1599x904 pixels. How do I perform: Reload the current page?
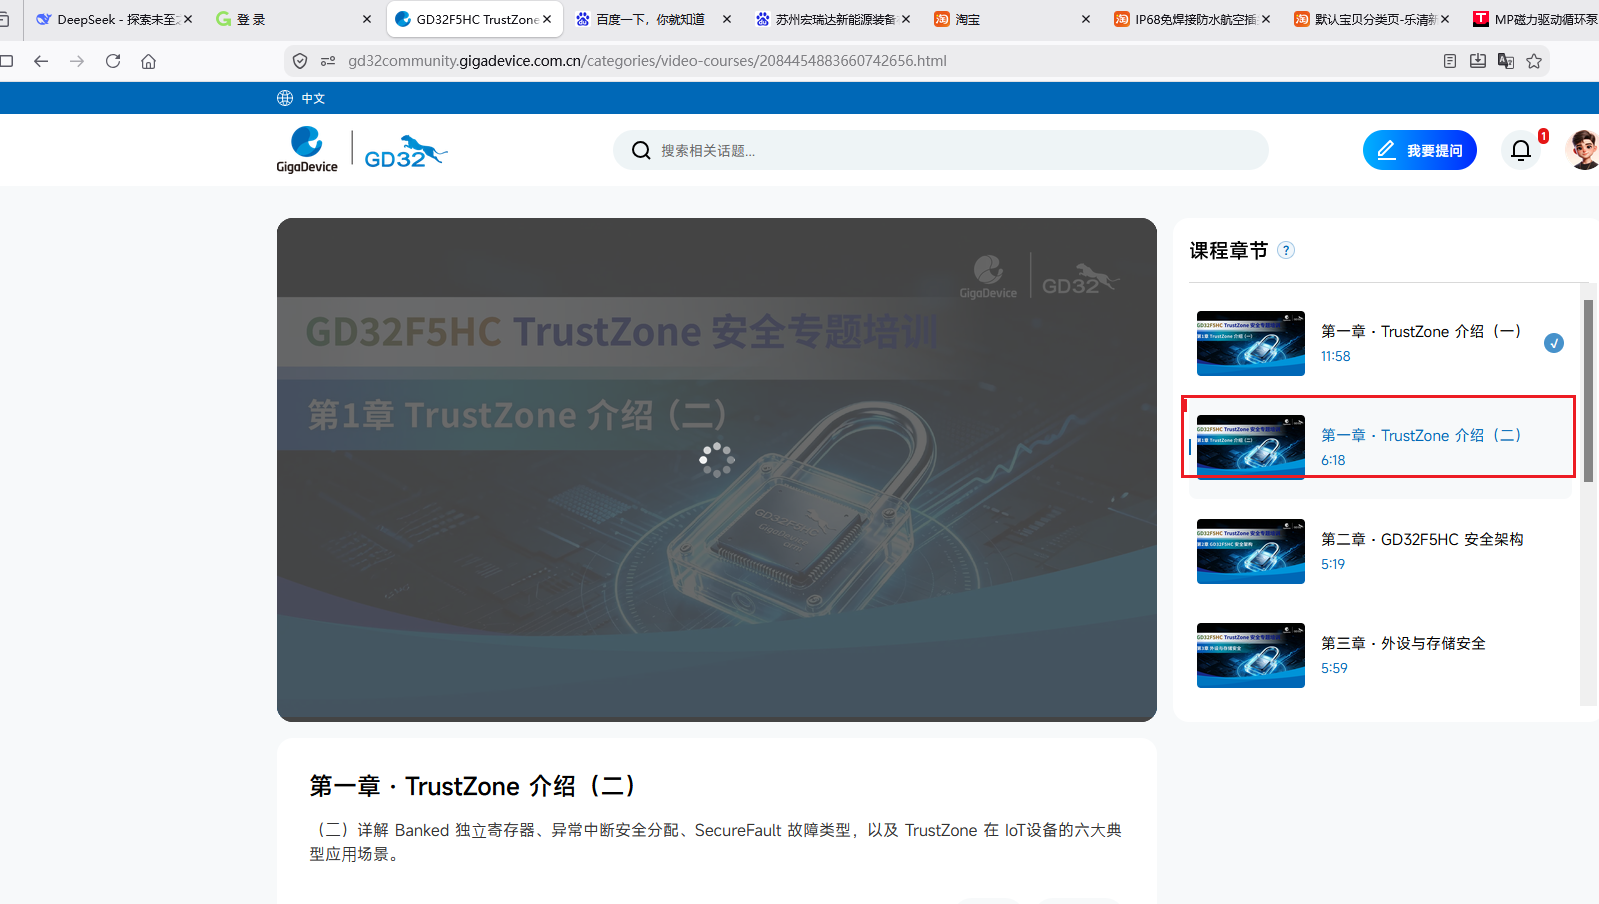click(x=113, y=61)
